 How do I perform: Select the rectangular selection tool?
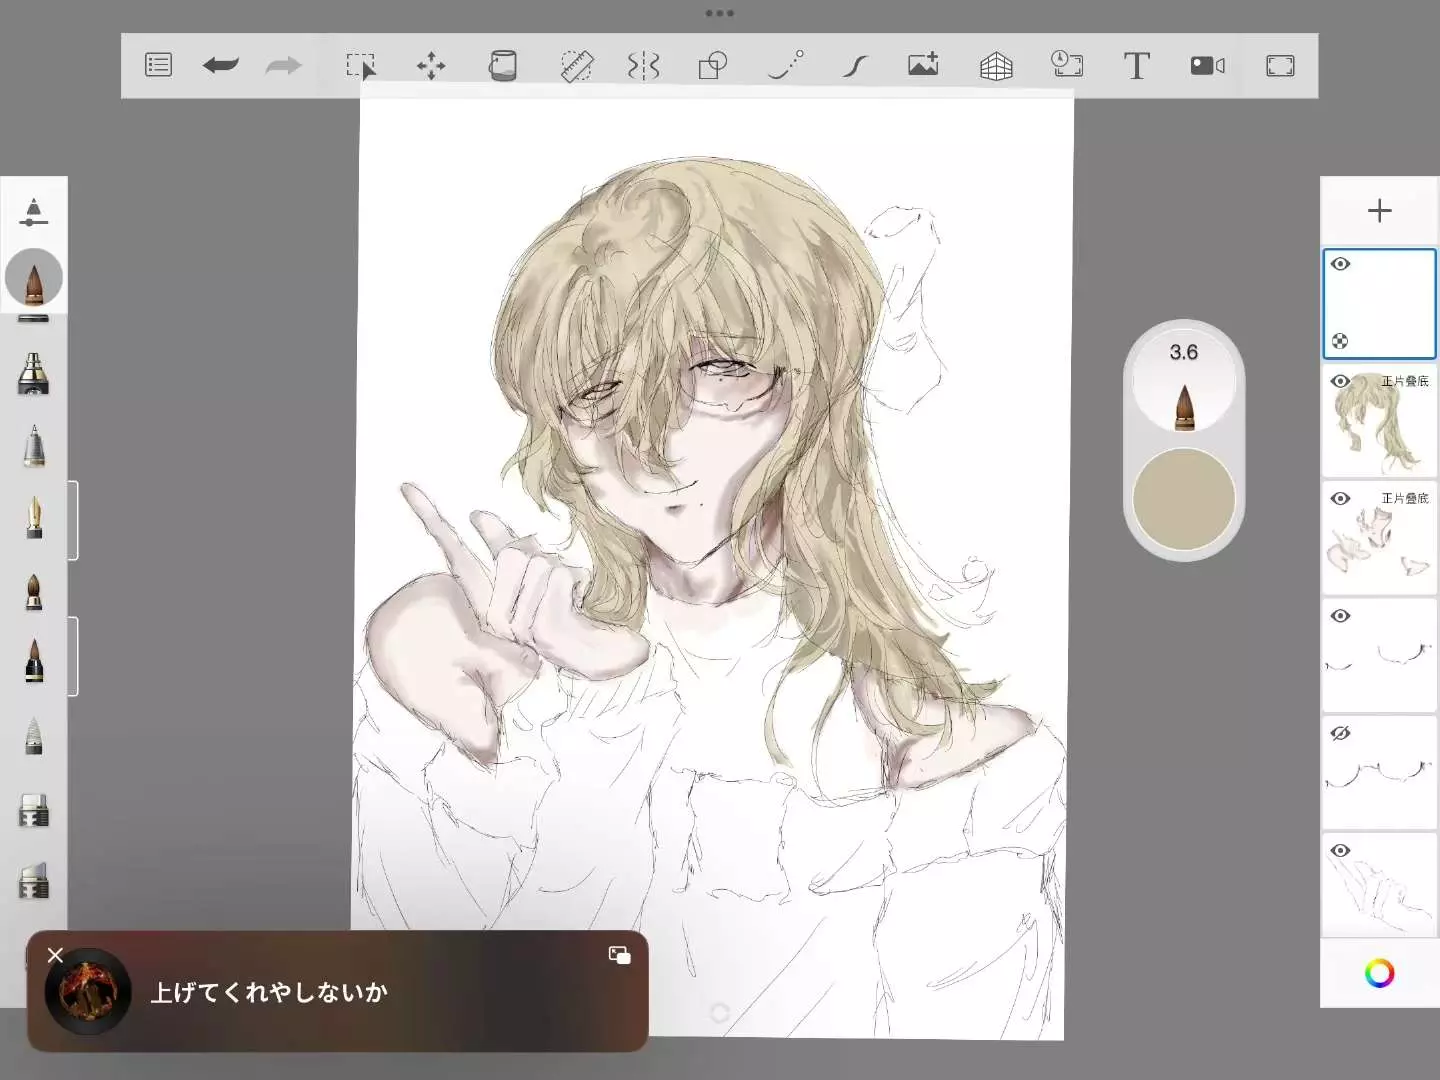pyautogui.click(x=360, y=66)
